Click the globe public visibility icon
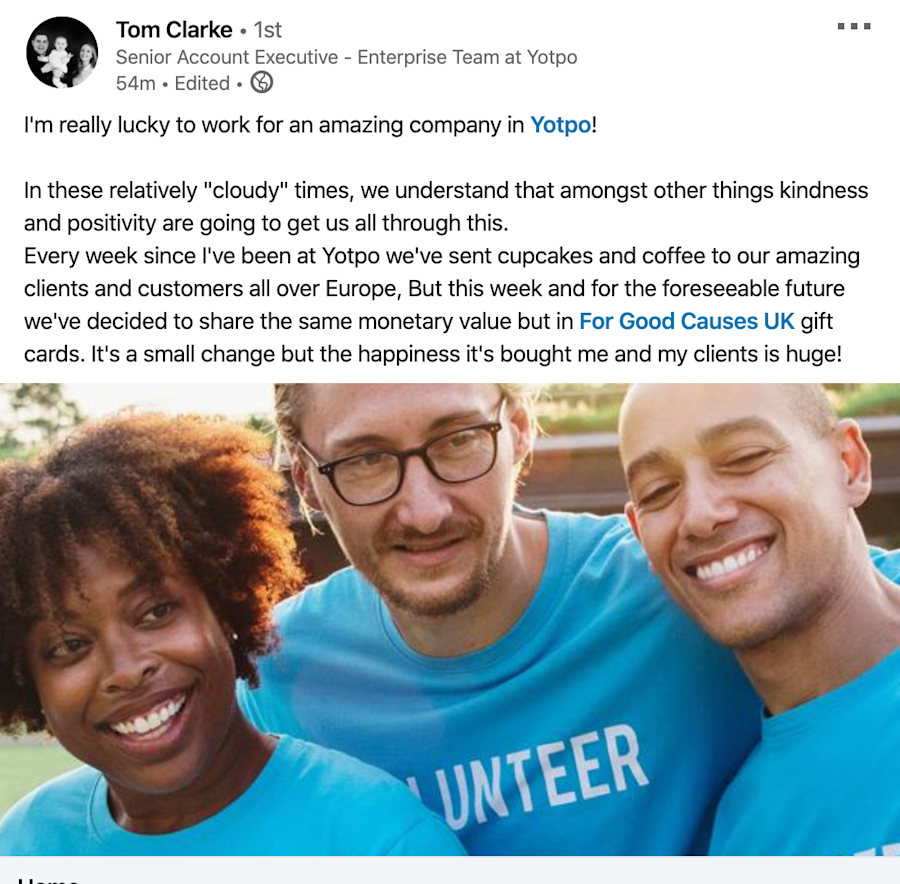Image resolution: width=900 pixels, height=884 pixels. point(262,82)
